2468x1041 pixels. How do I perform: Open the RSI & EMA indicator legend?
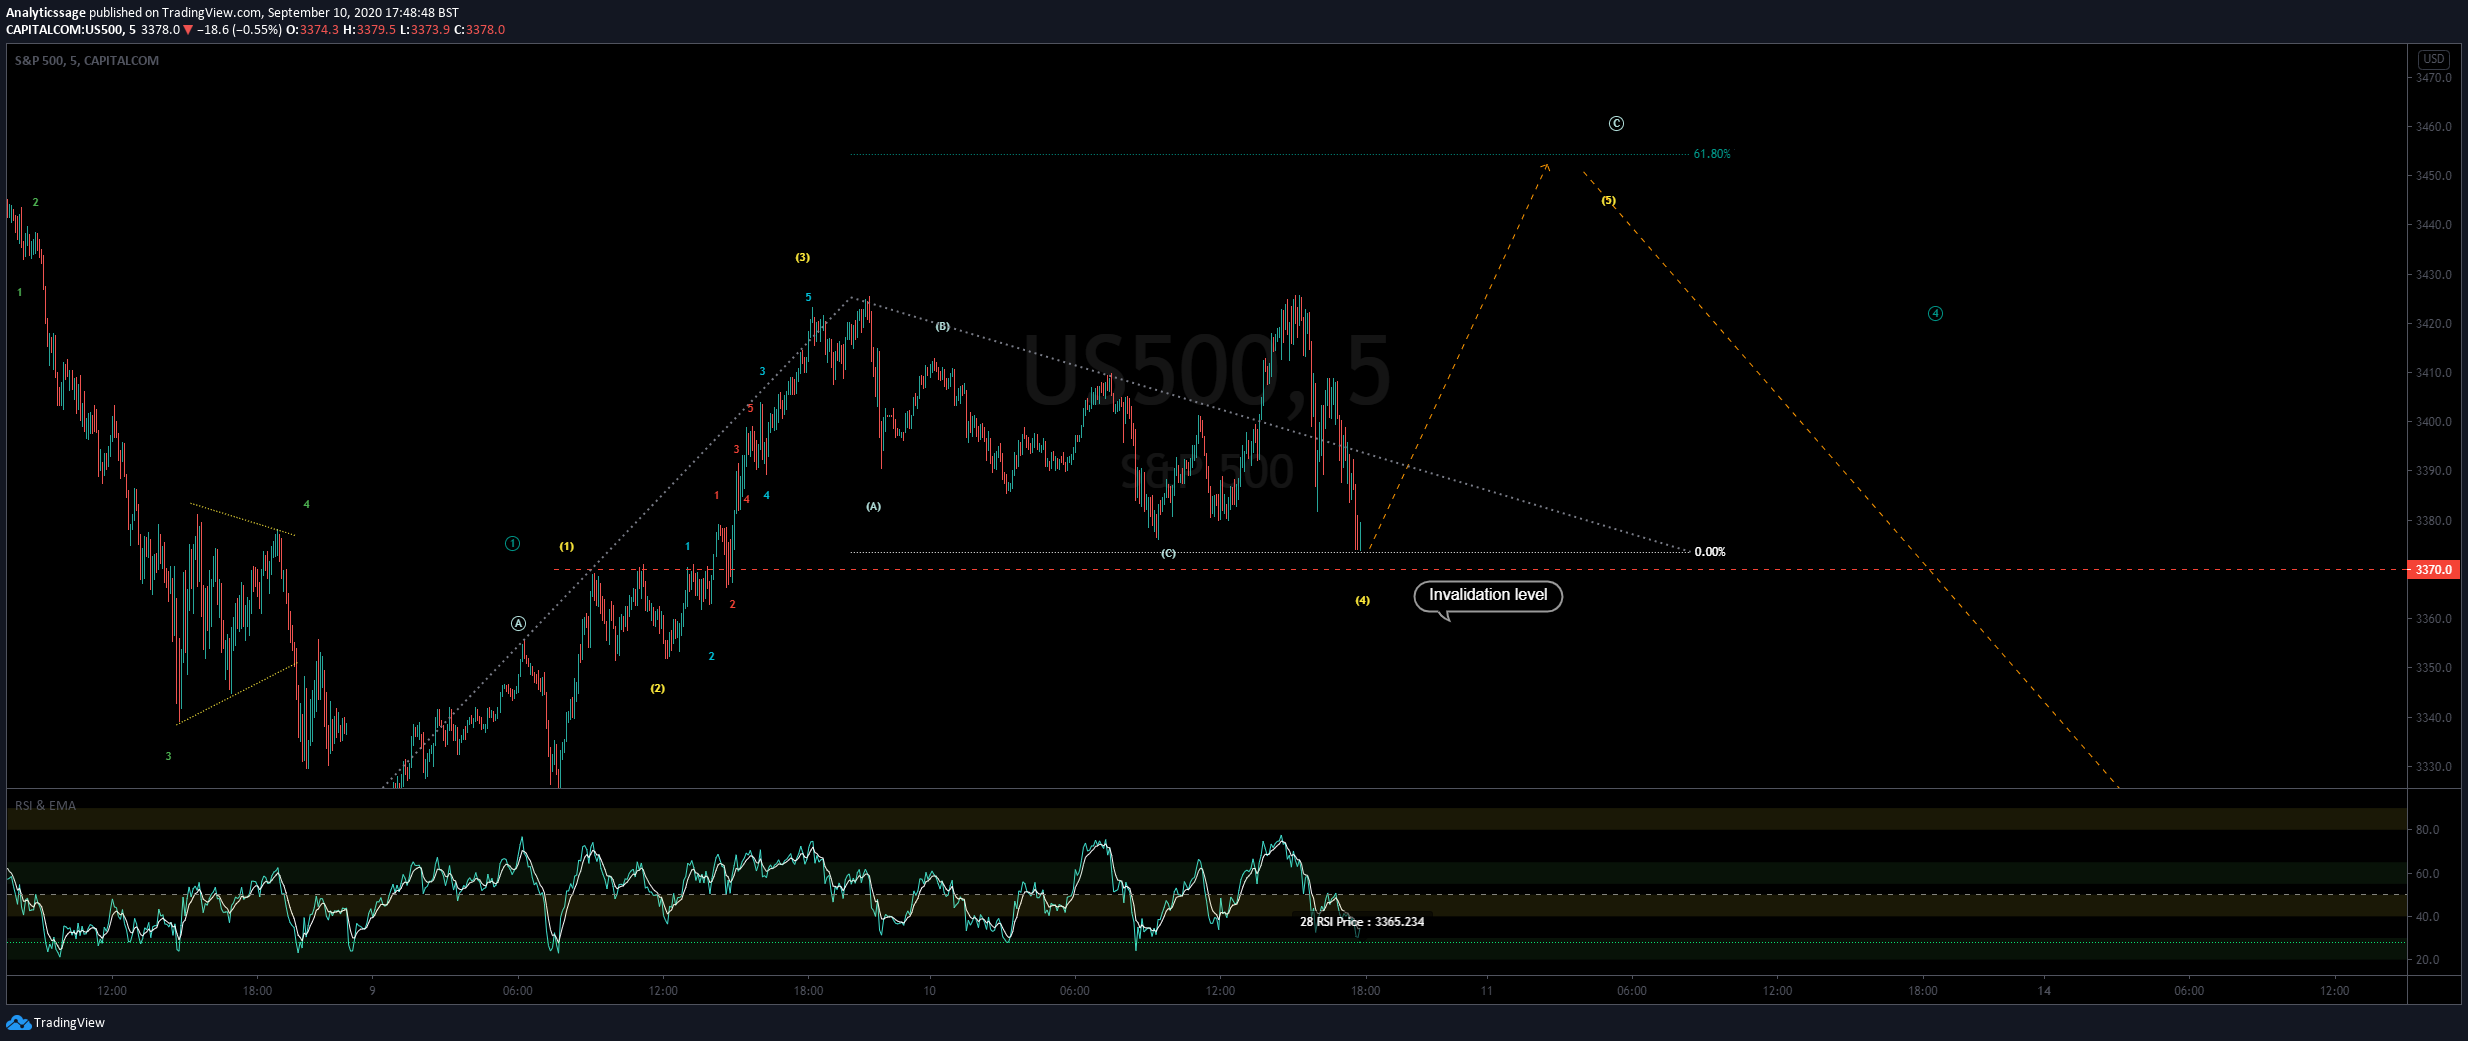45,805
